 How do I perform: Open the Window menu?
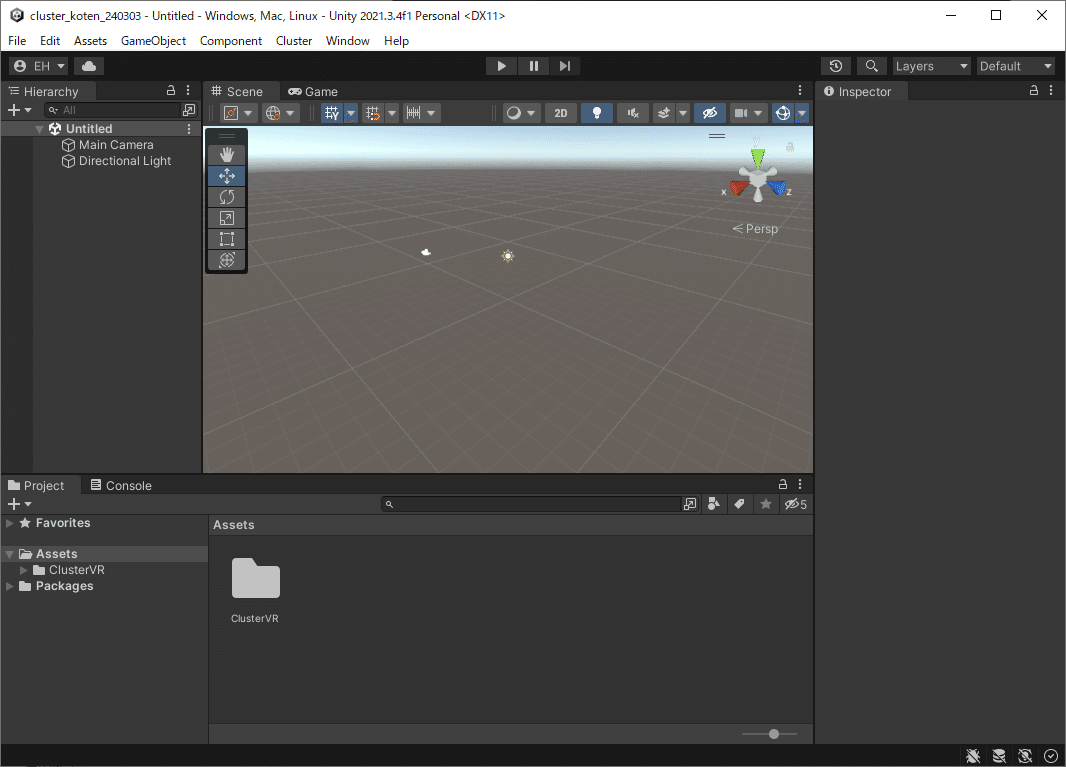pos(347,41)
